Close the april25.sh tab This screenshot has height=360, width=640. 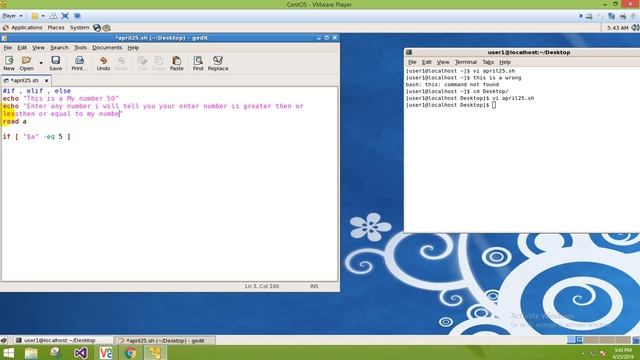click(47, 81)
